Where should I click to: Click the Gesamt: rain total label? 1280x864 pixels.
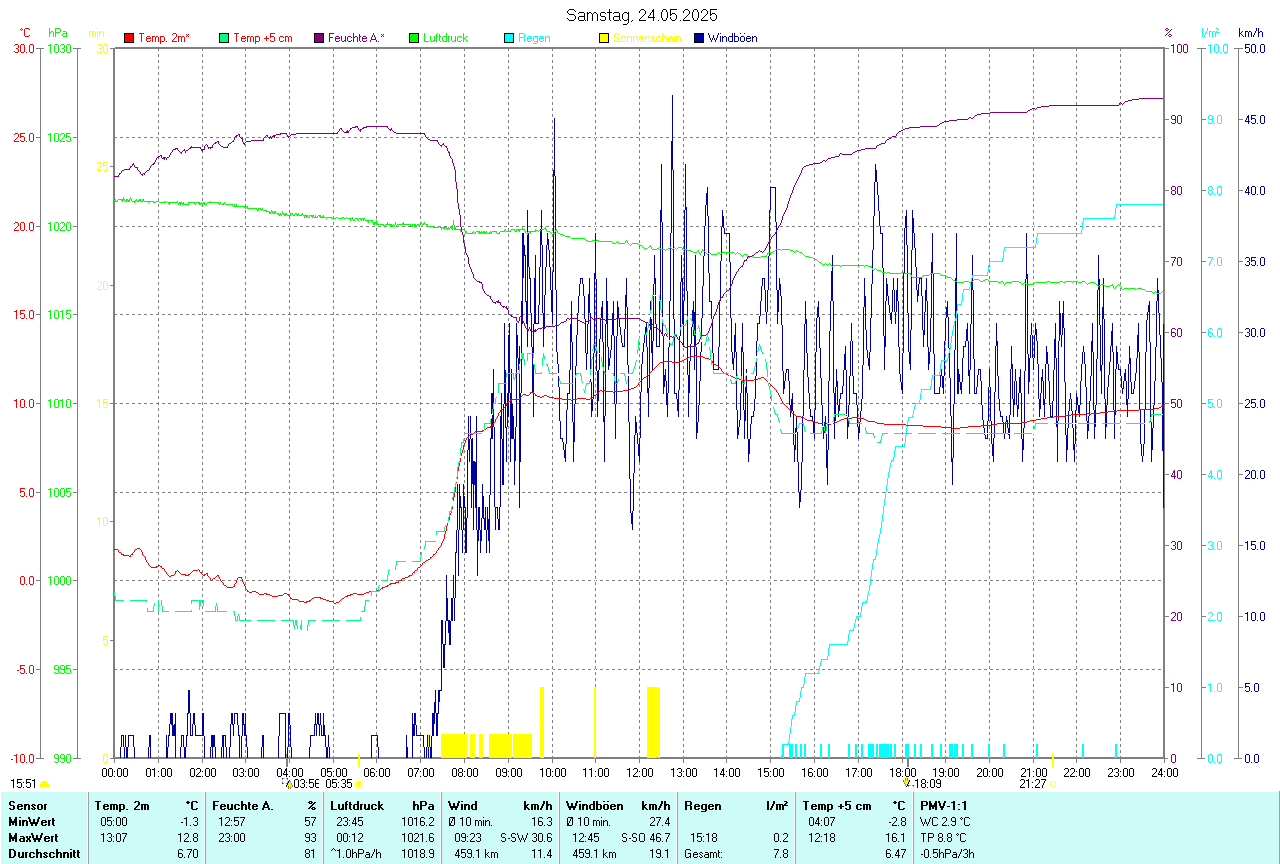(x=705, y=854)
